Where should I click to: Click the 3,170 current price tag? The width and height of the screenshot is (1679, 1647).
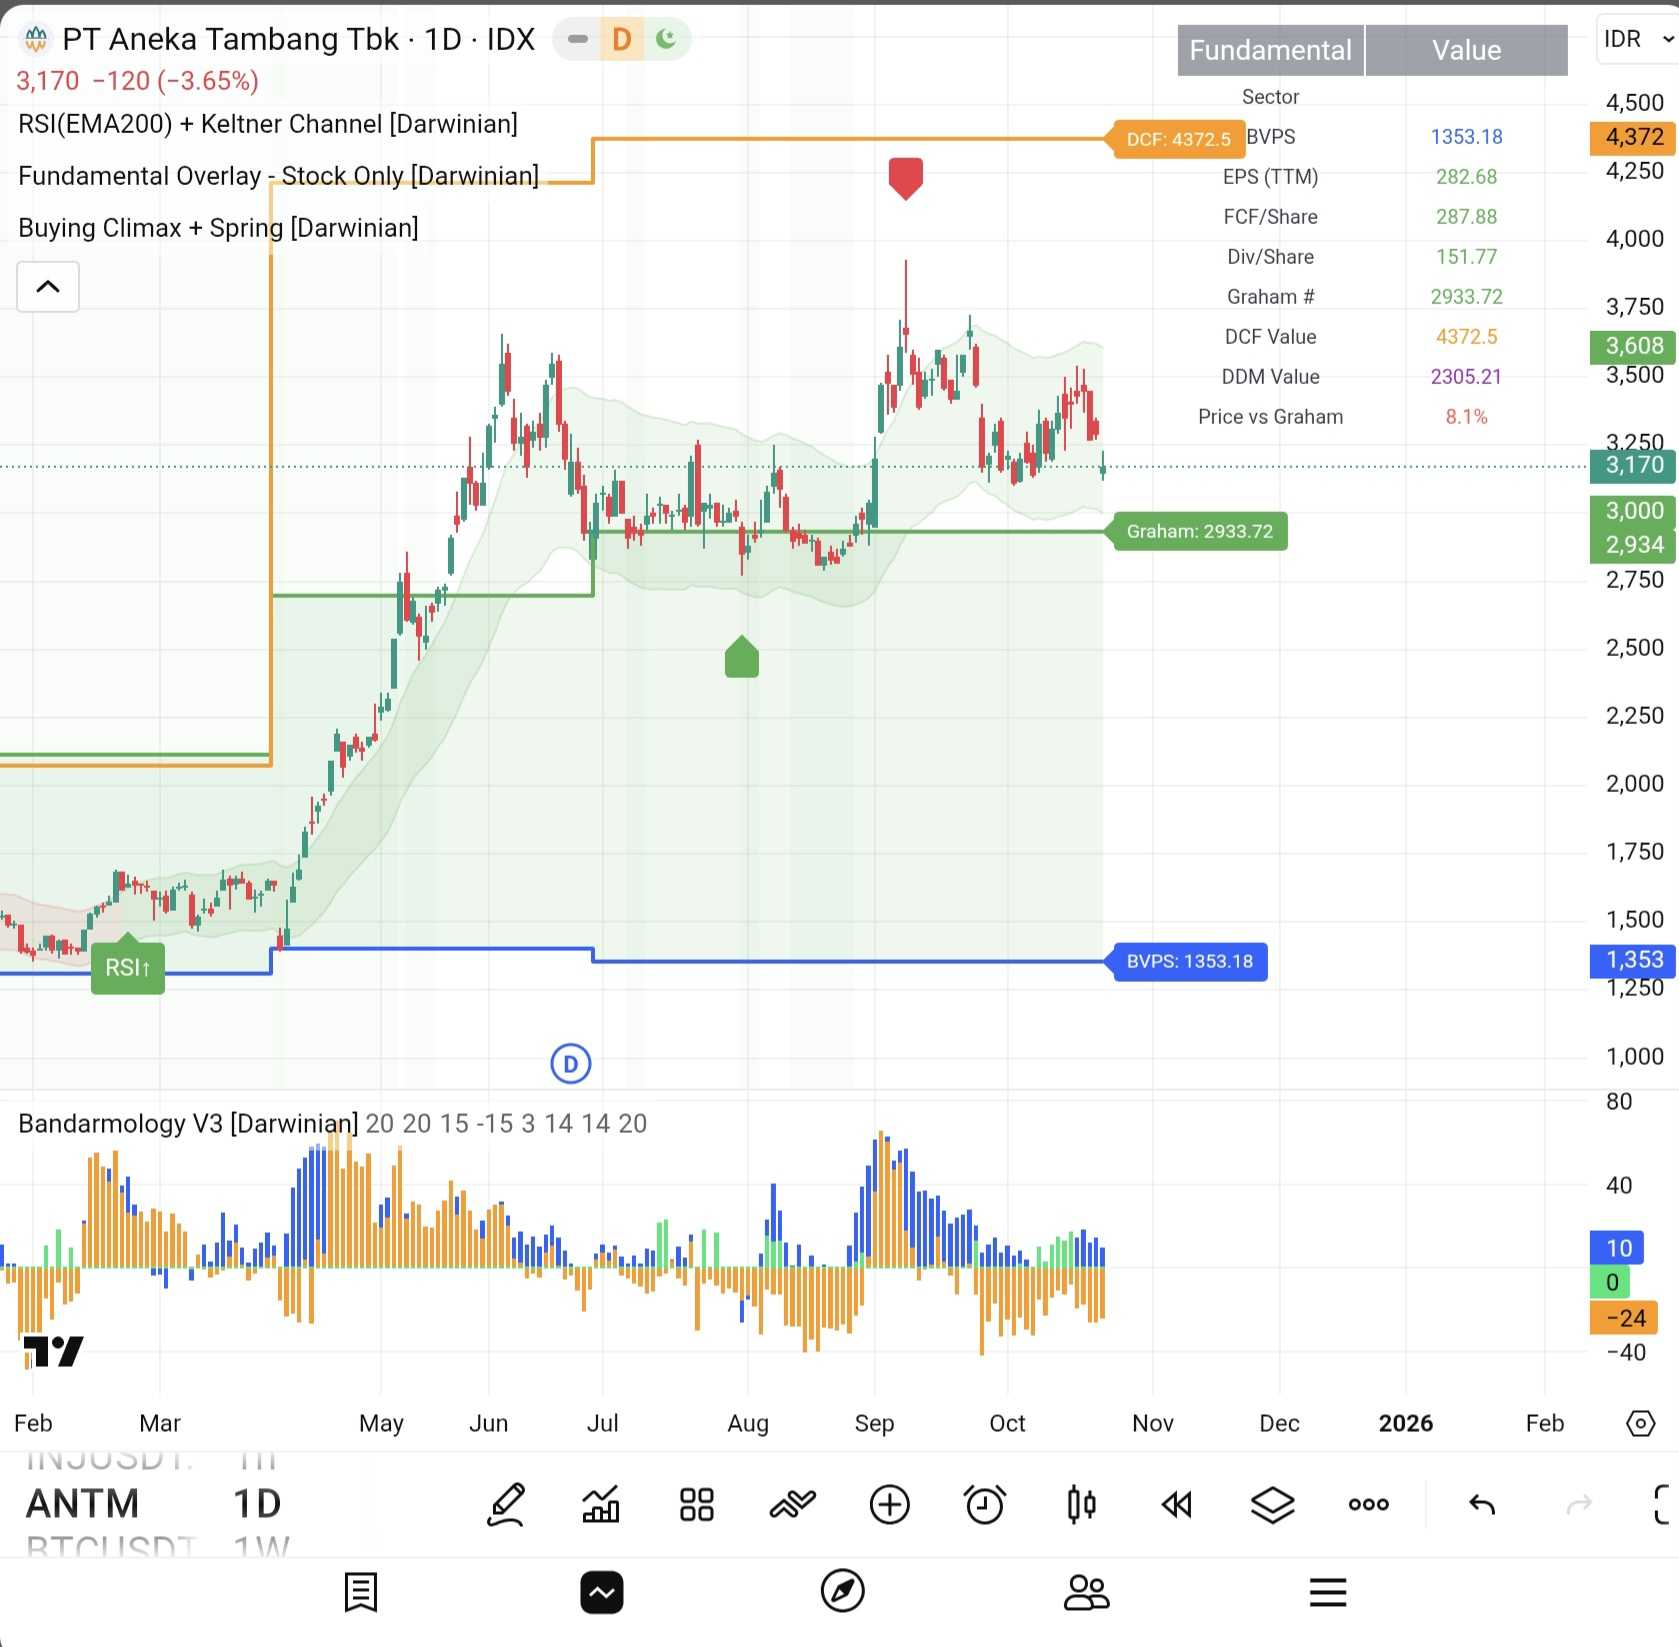(x=1633, y=465)
